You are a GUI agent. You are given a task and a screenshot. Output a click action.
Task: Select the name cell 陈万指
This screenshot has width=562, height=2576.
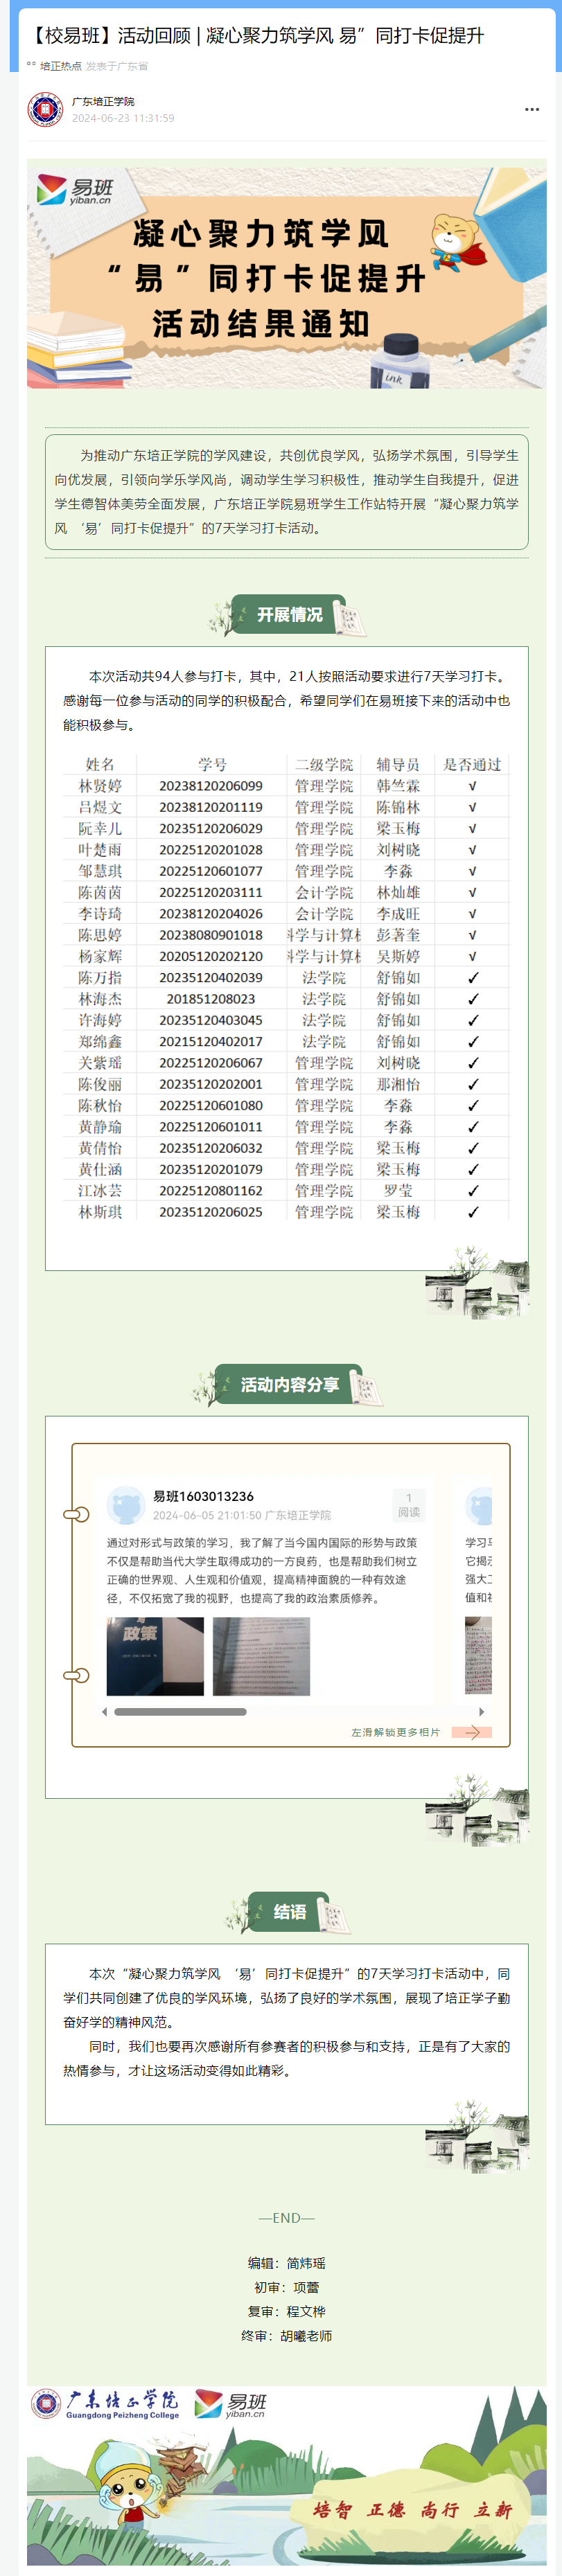coord(100,978)
